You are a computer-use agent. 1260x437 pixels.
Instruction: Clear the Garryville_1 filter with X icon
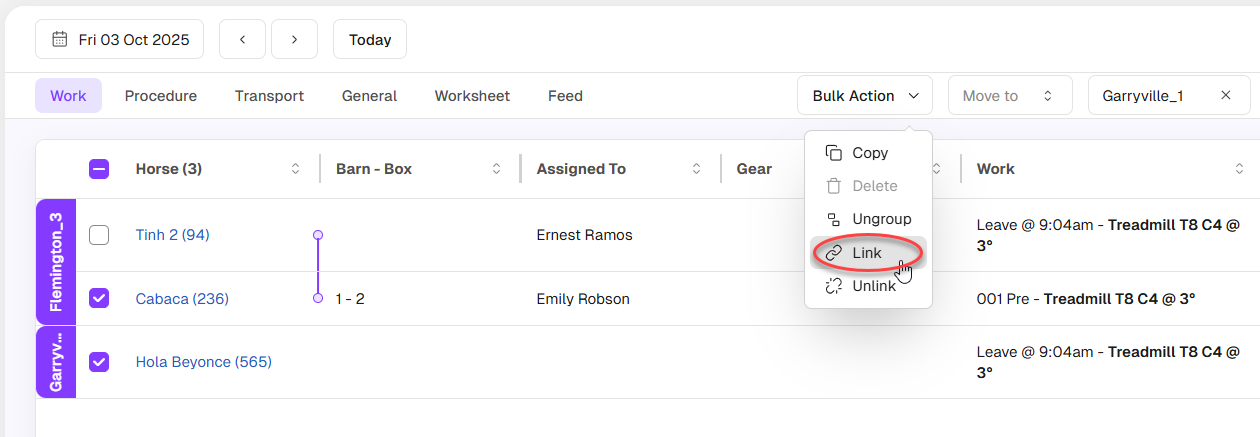(1225, 96)
